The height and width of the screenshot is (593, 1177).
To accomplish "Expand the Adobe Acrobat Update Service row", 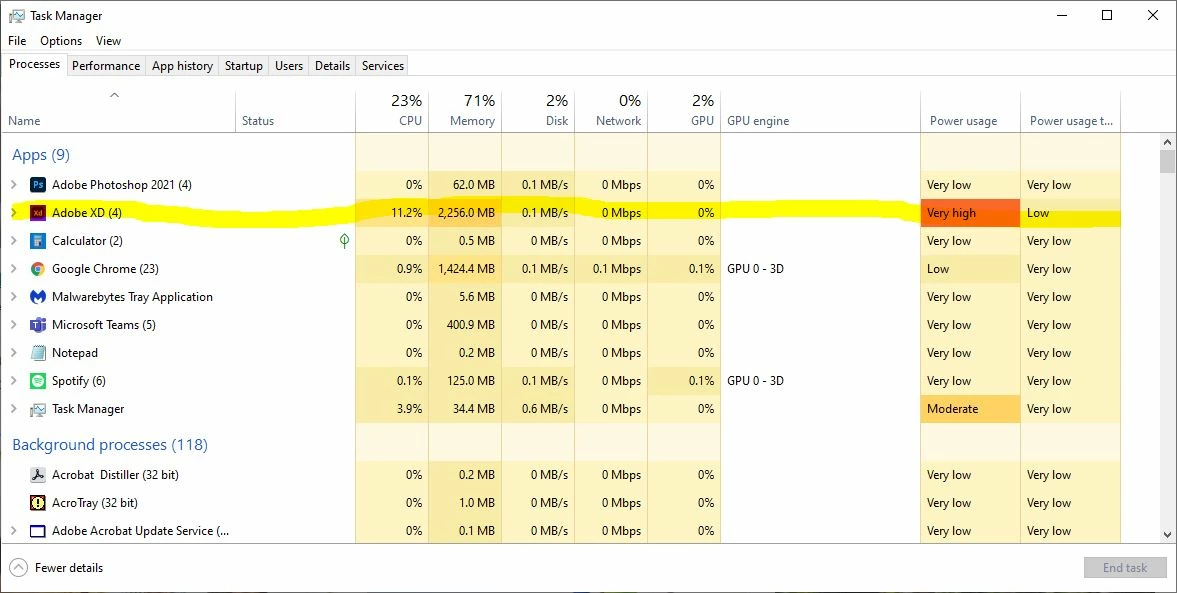I will [x=14, y=531].
